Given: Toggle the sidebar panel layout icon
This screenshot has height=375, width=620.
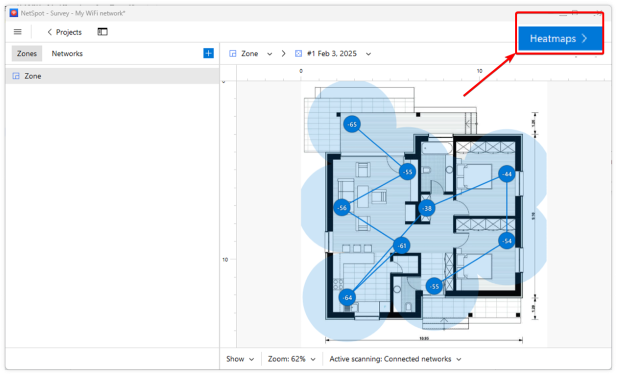Looking at the screenshot, I should point(102,32).
